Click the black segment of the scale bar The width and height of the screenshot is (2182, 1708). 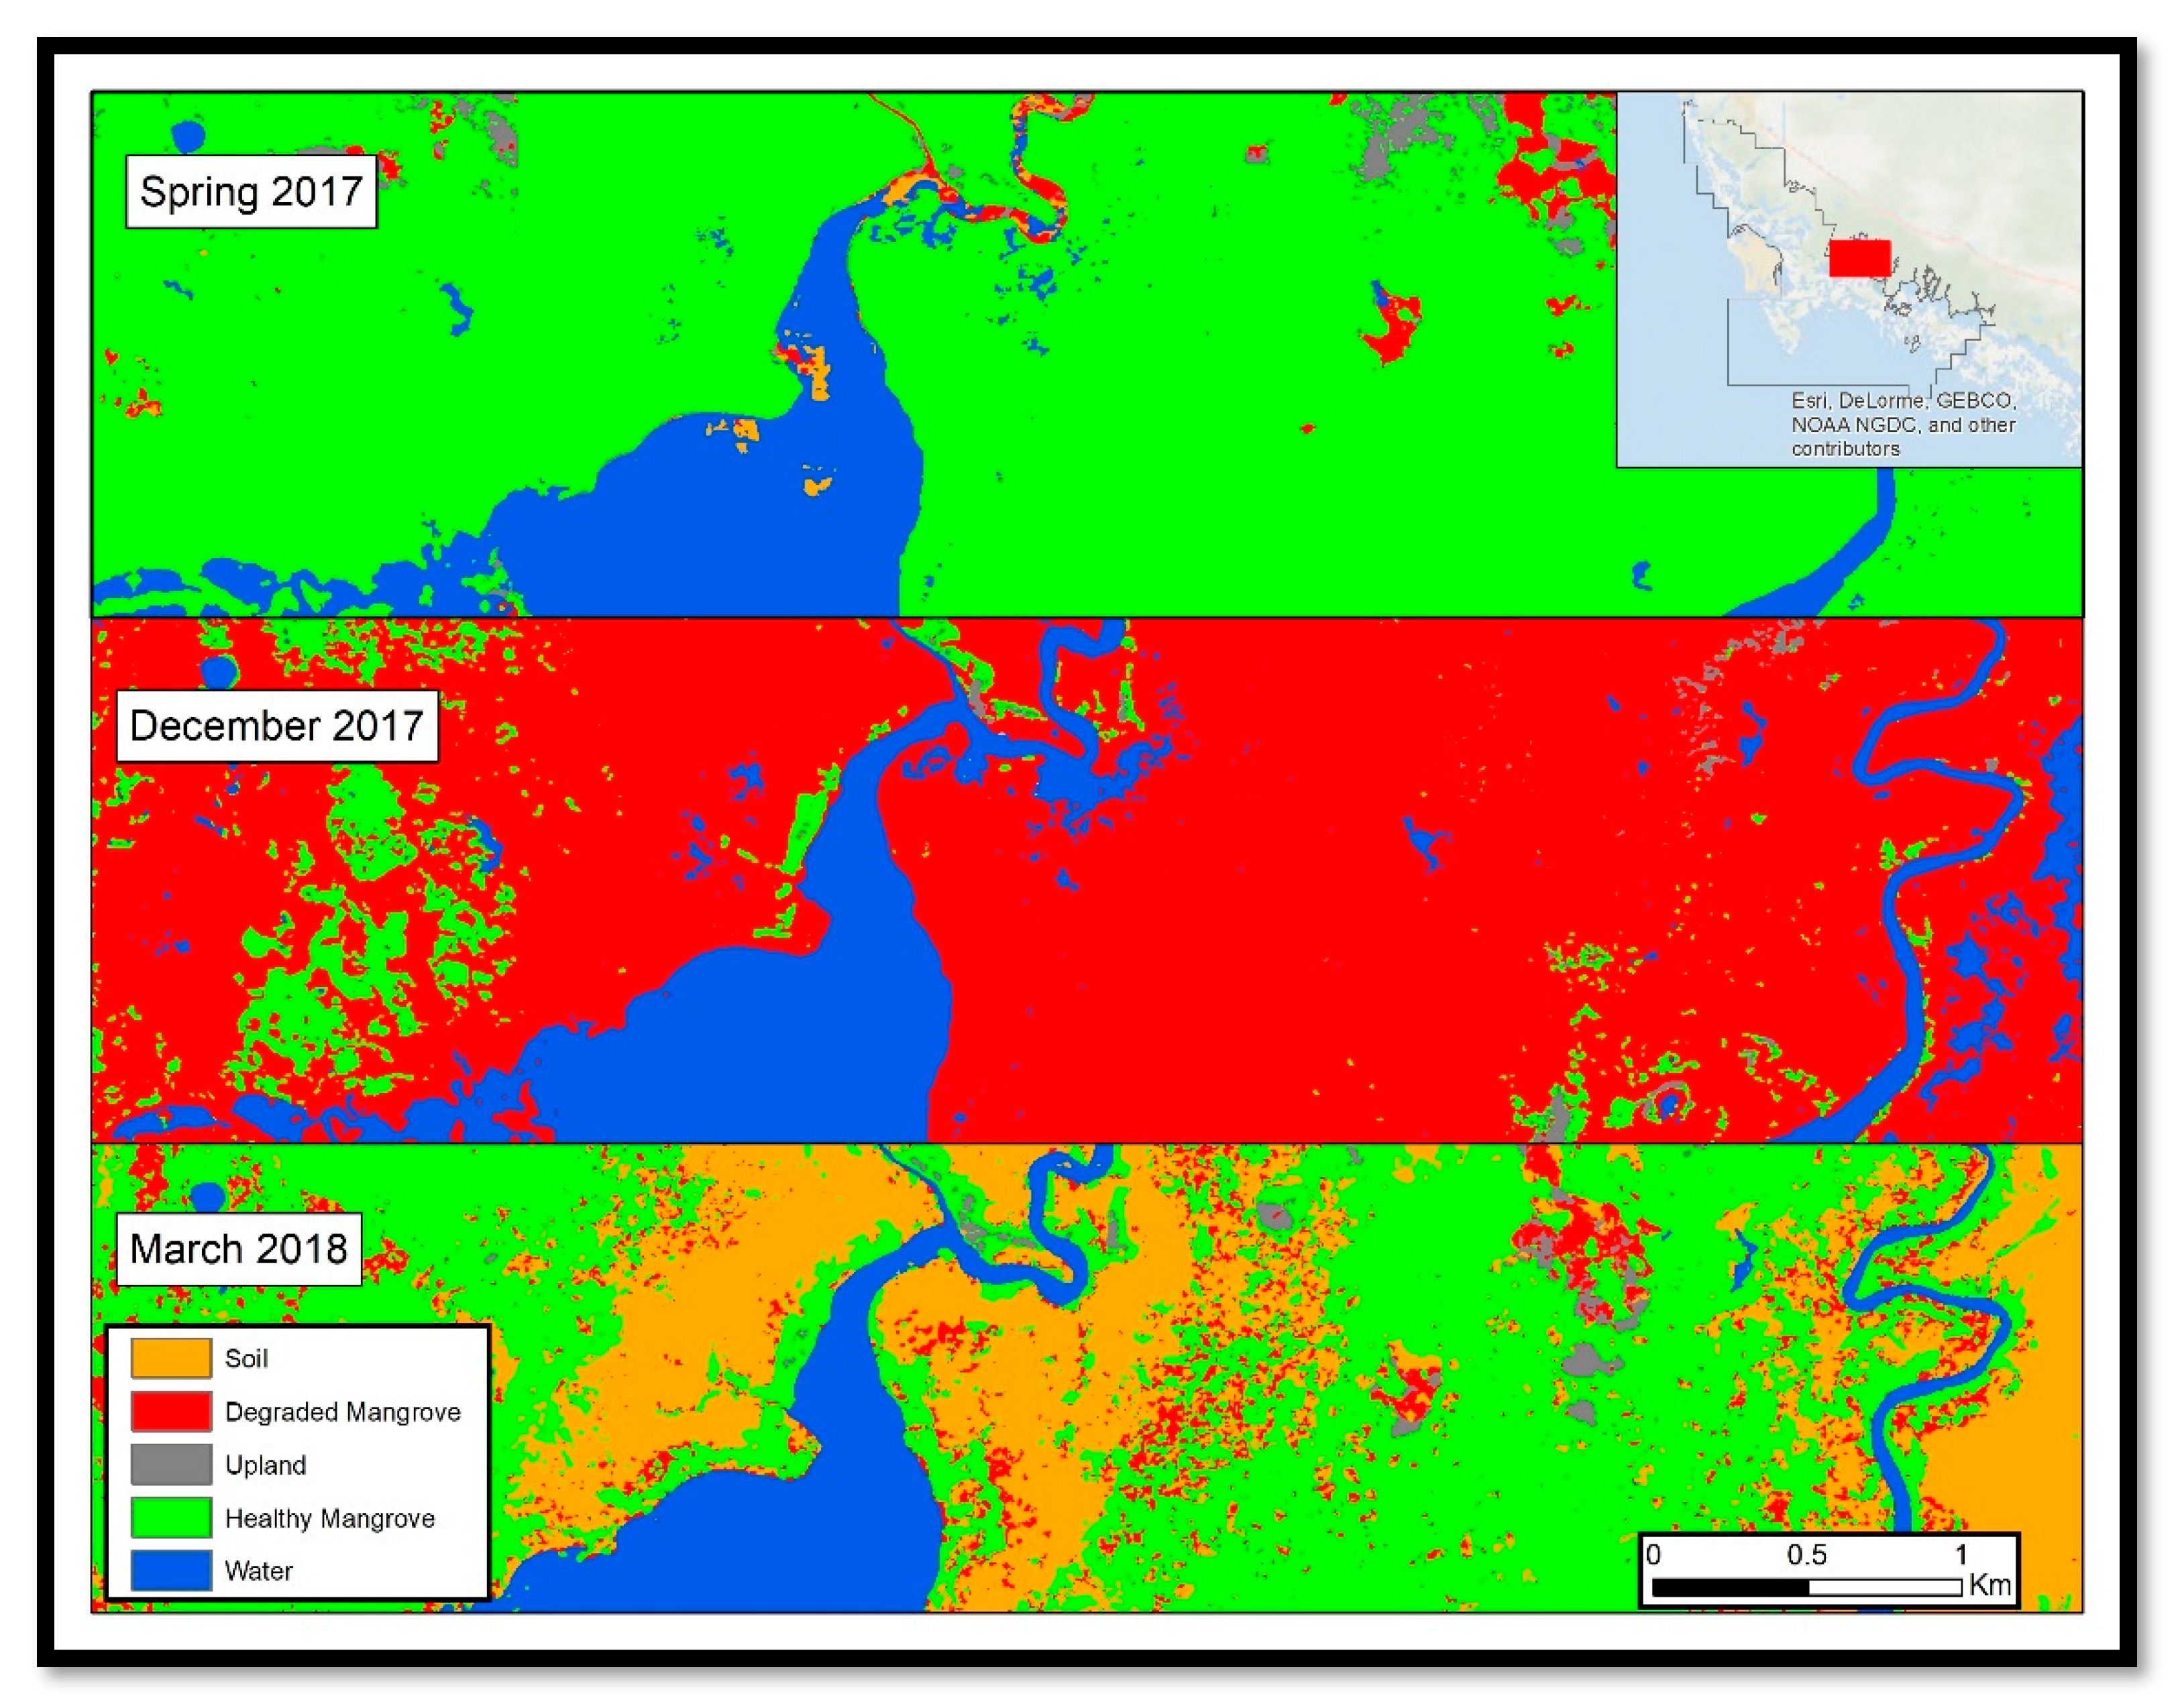click(x=1731, y=1587)
